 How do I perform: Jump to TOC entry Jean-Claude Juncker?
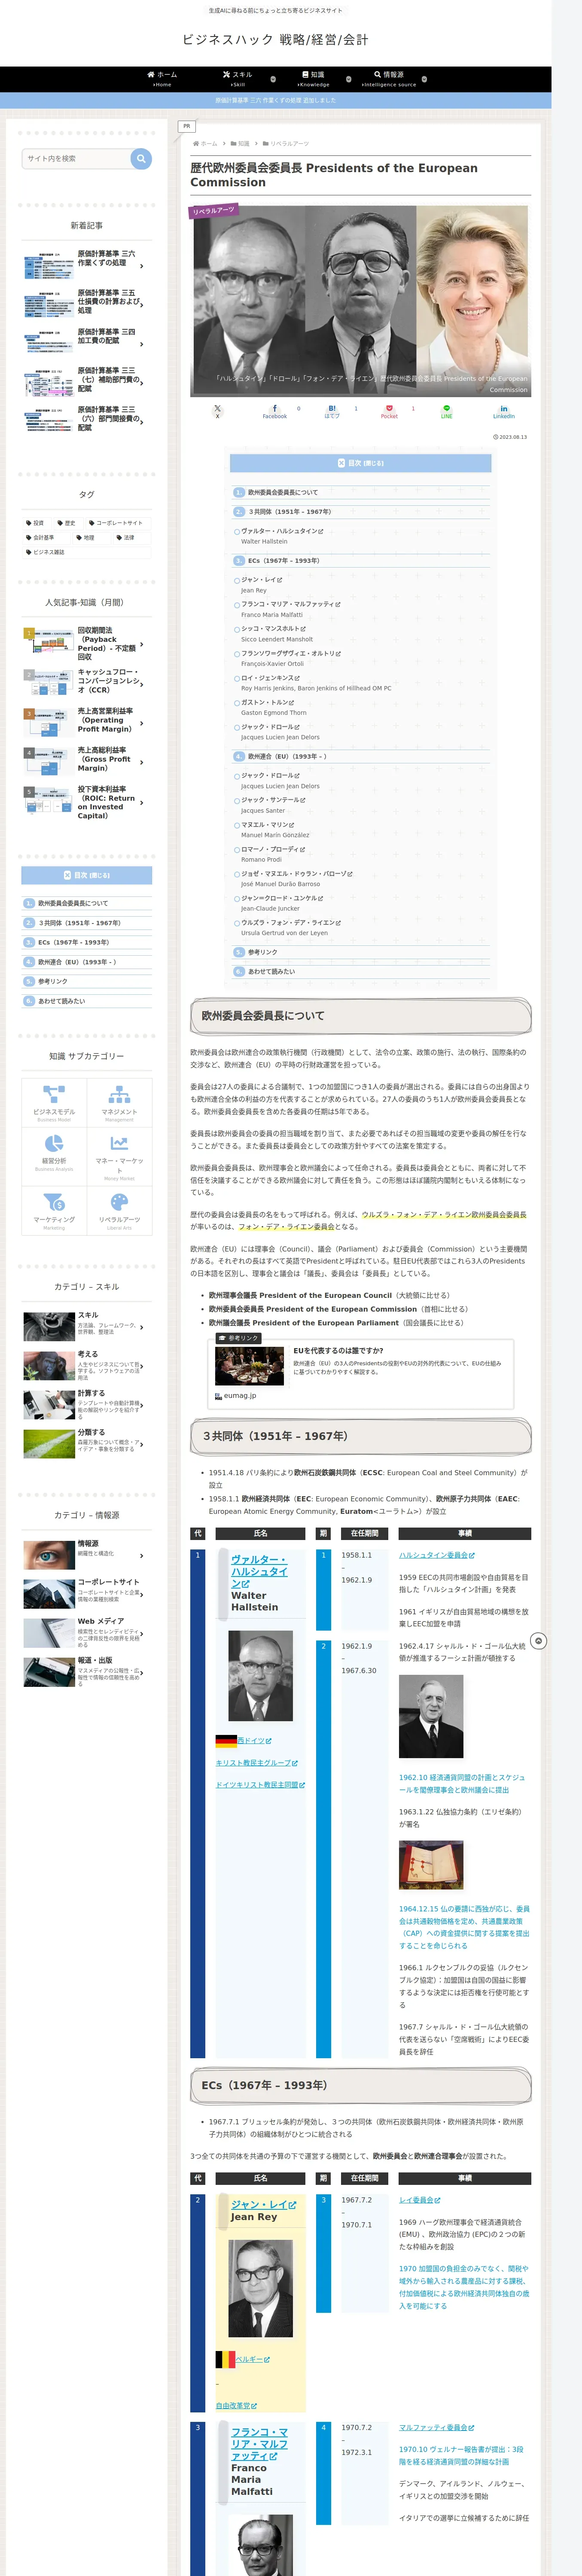click(270, 908)
